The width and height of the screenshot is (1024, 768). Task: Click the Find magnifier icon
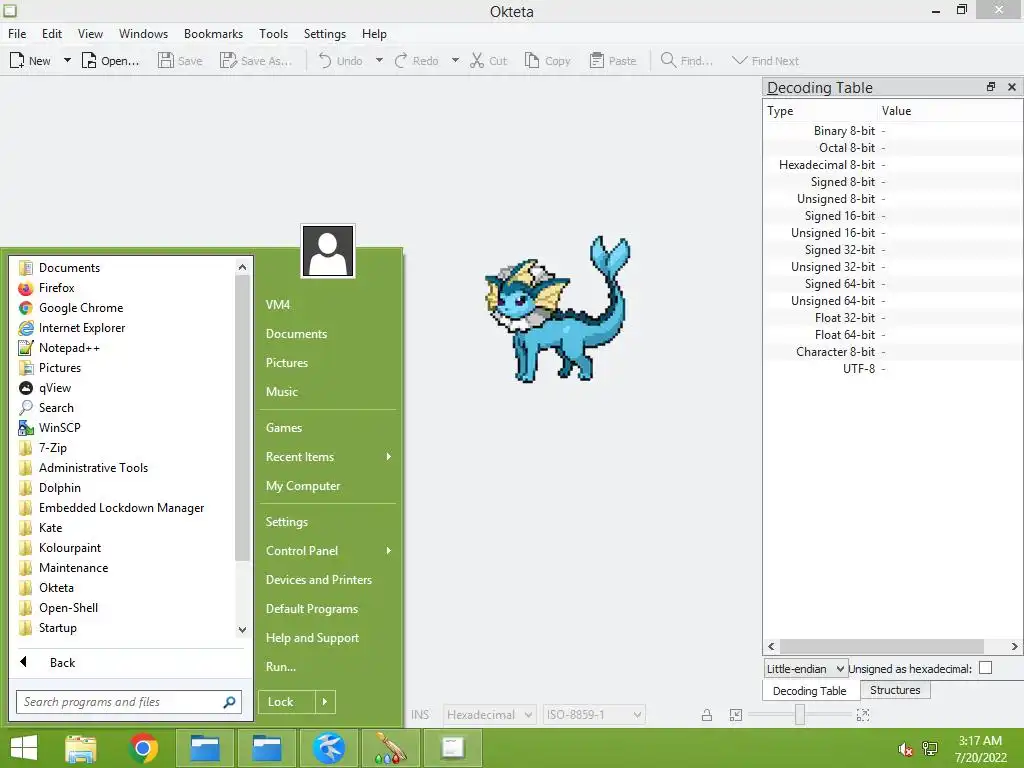(668, 61)
